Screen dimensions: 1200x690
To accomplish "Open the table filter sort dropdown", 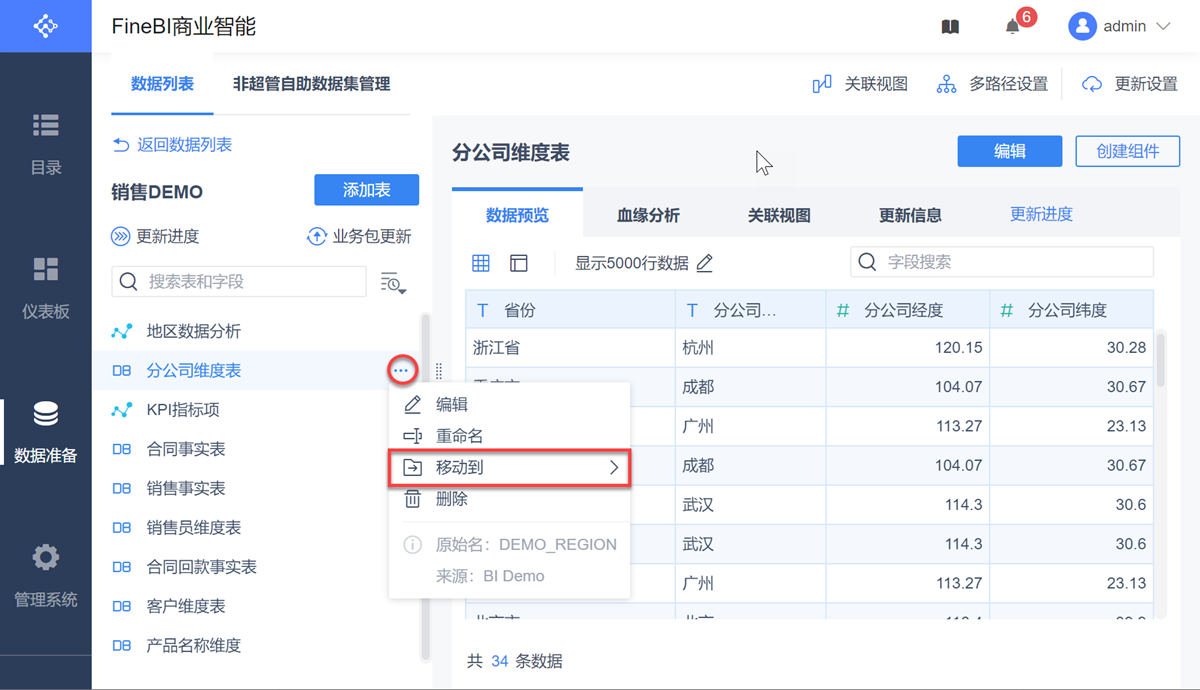I will (x=393, y=283).
